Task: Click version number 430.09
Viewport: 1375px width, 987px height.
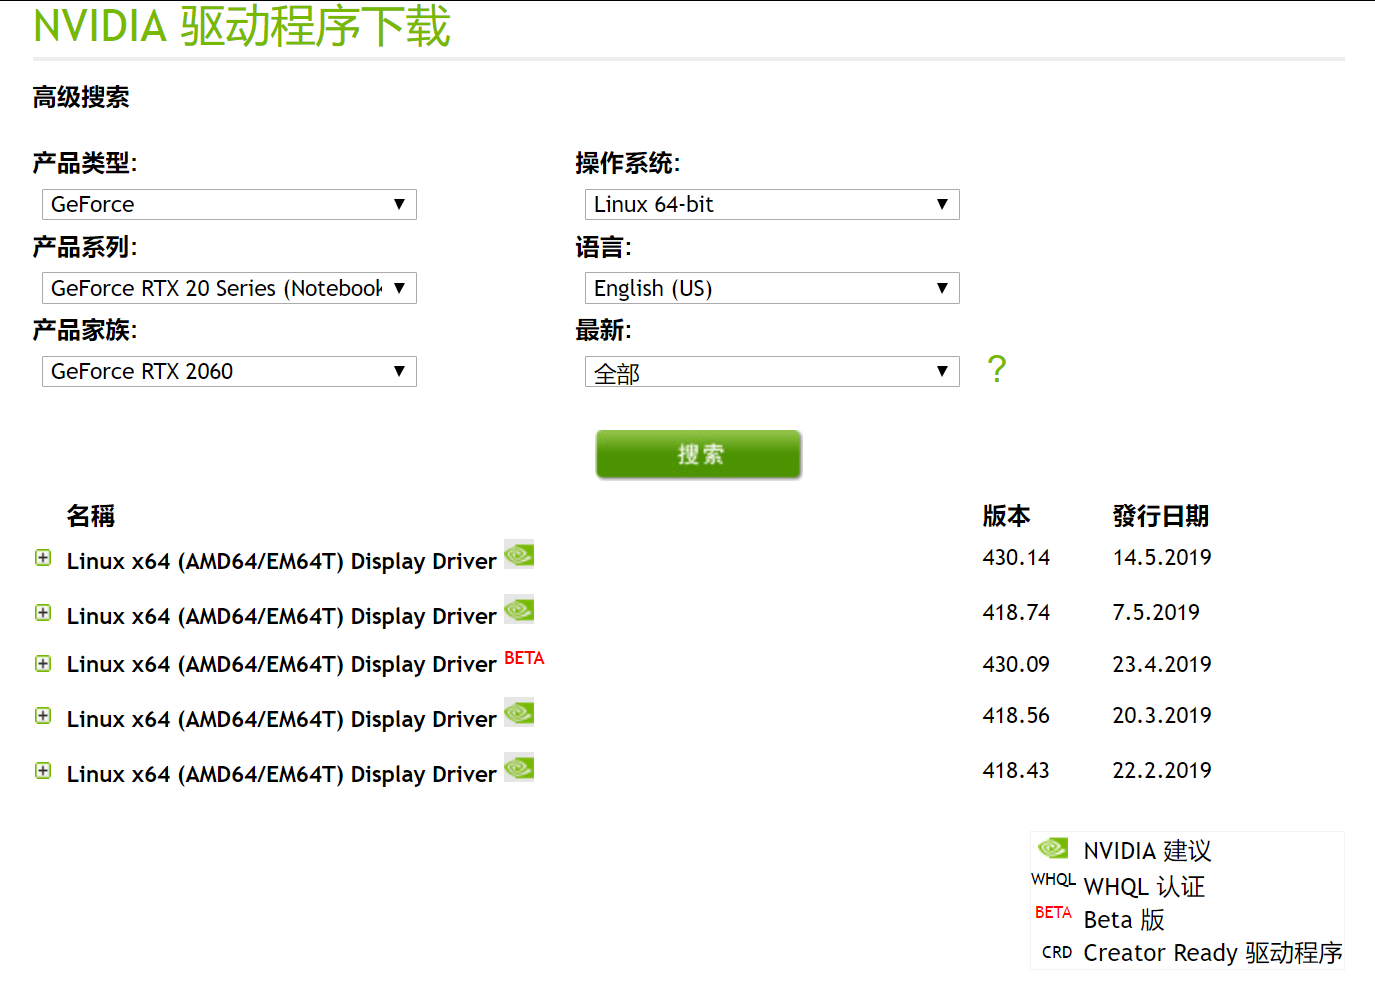Action: [x=1016, y=665]
